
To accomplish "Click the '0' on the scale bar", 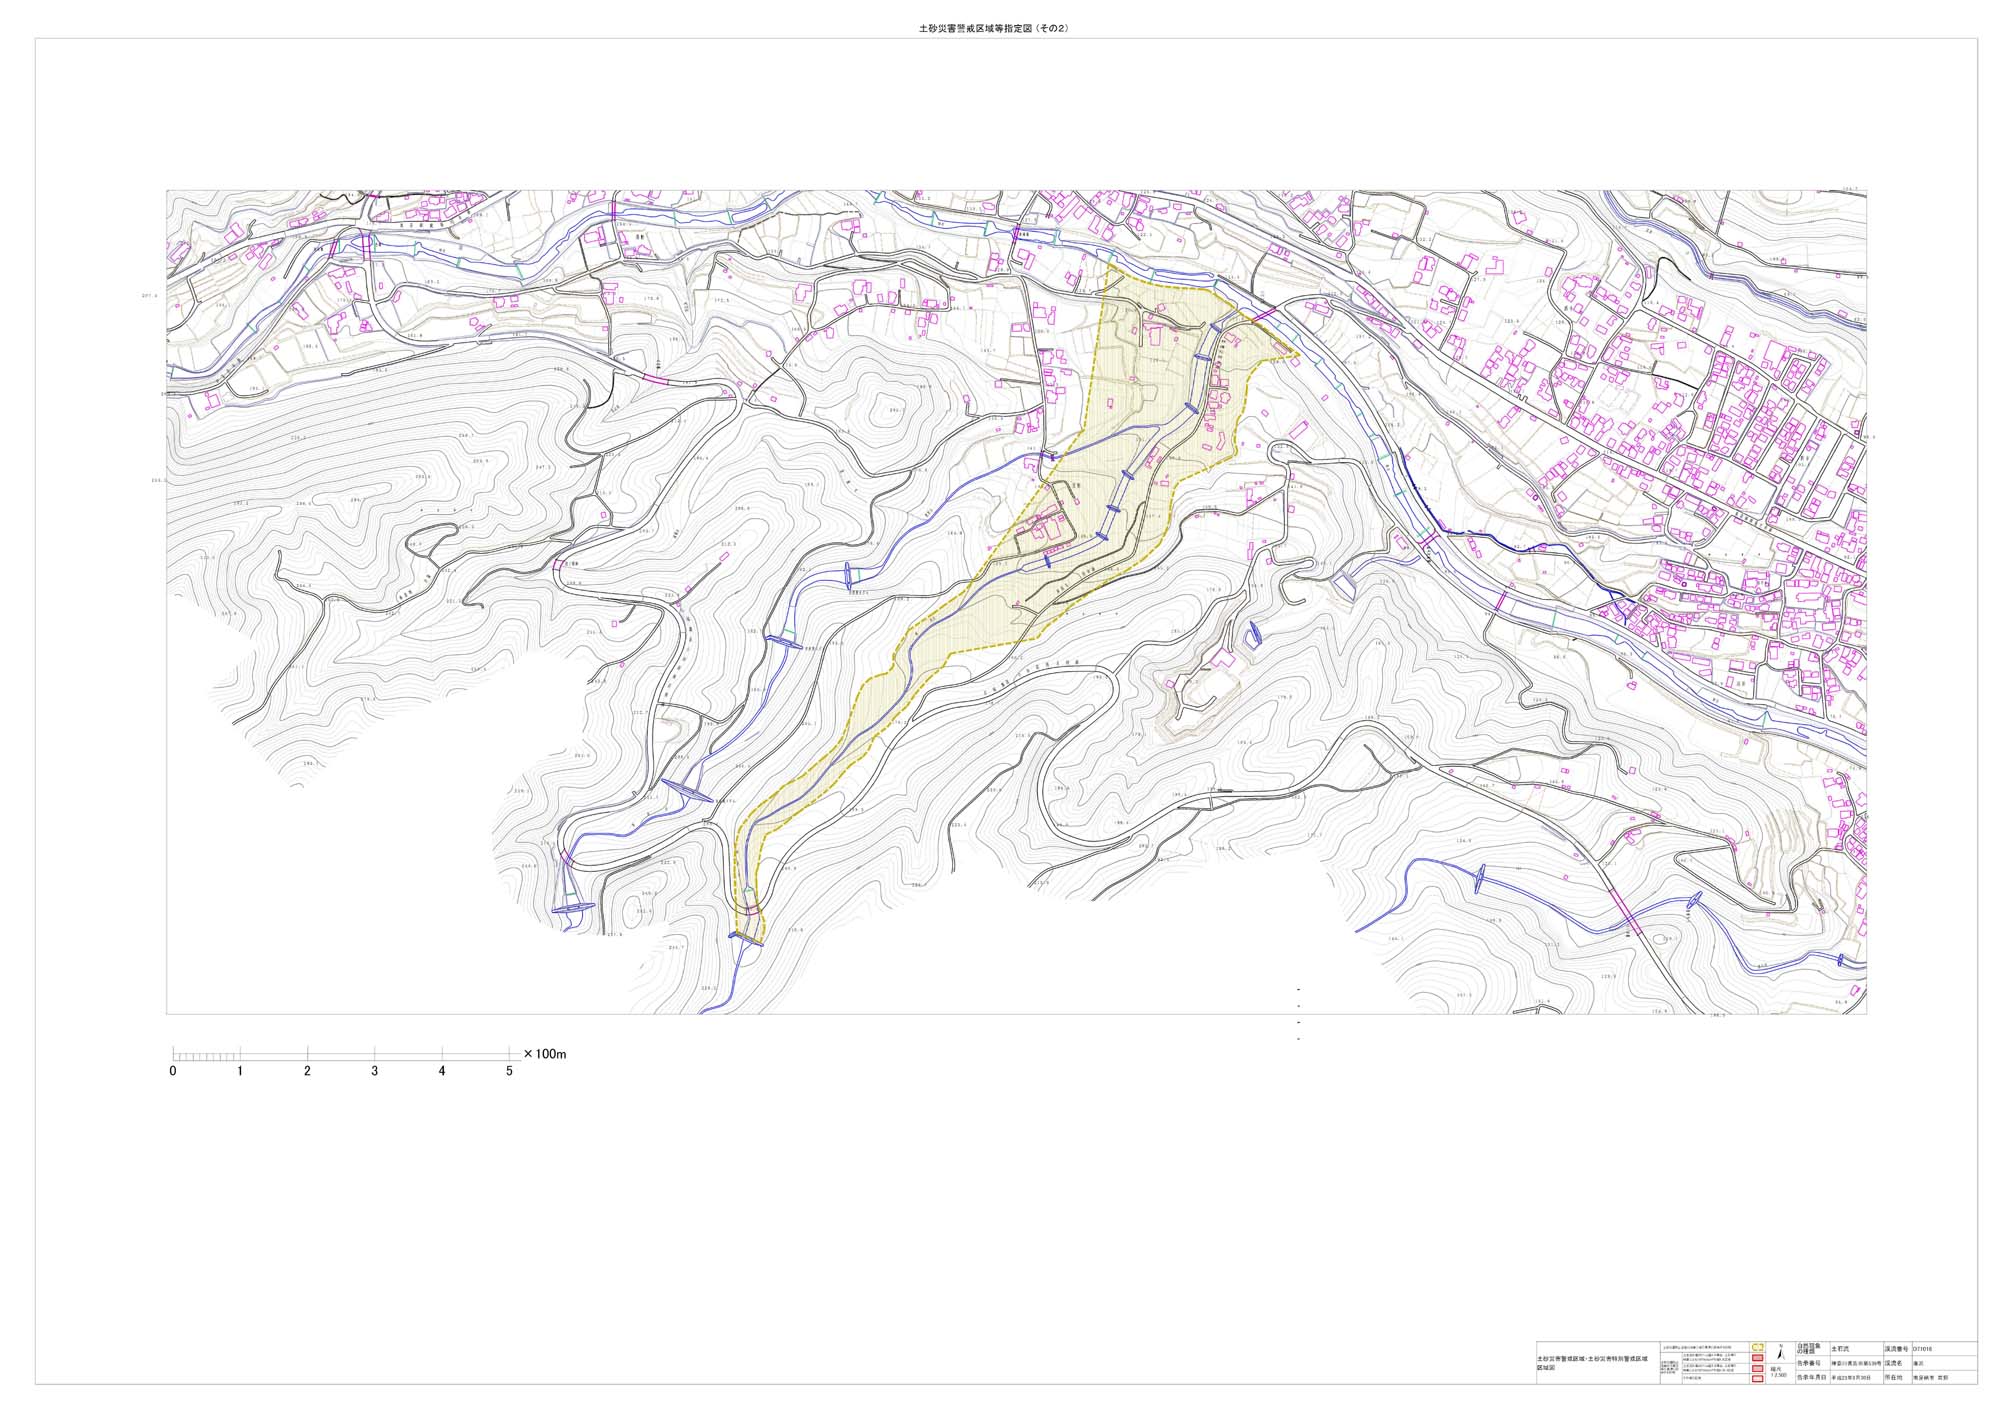I will [x=173, y=1071].
